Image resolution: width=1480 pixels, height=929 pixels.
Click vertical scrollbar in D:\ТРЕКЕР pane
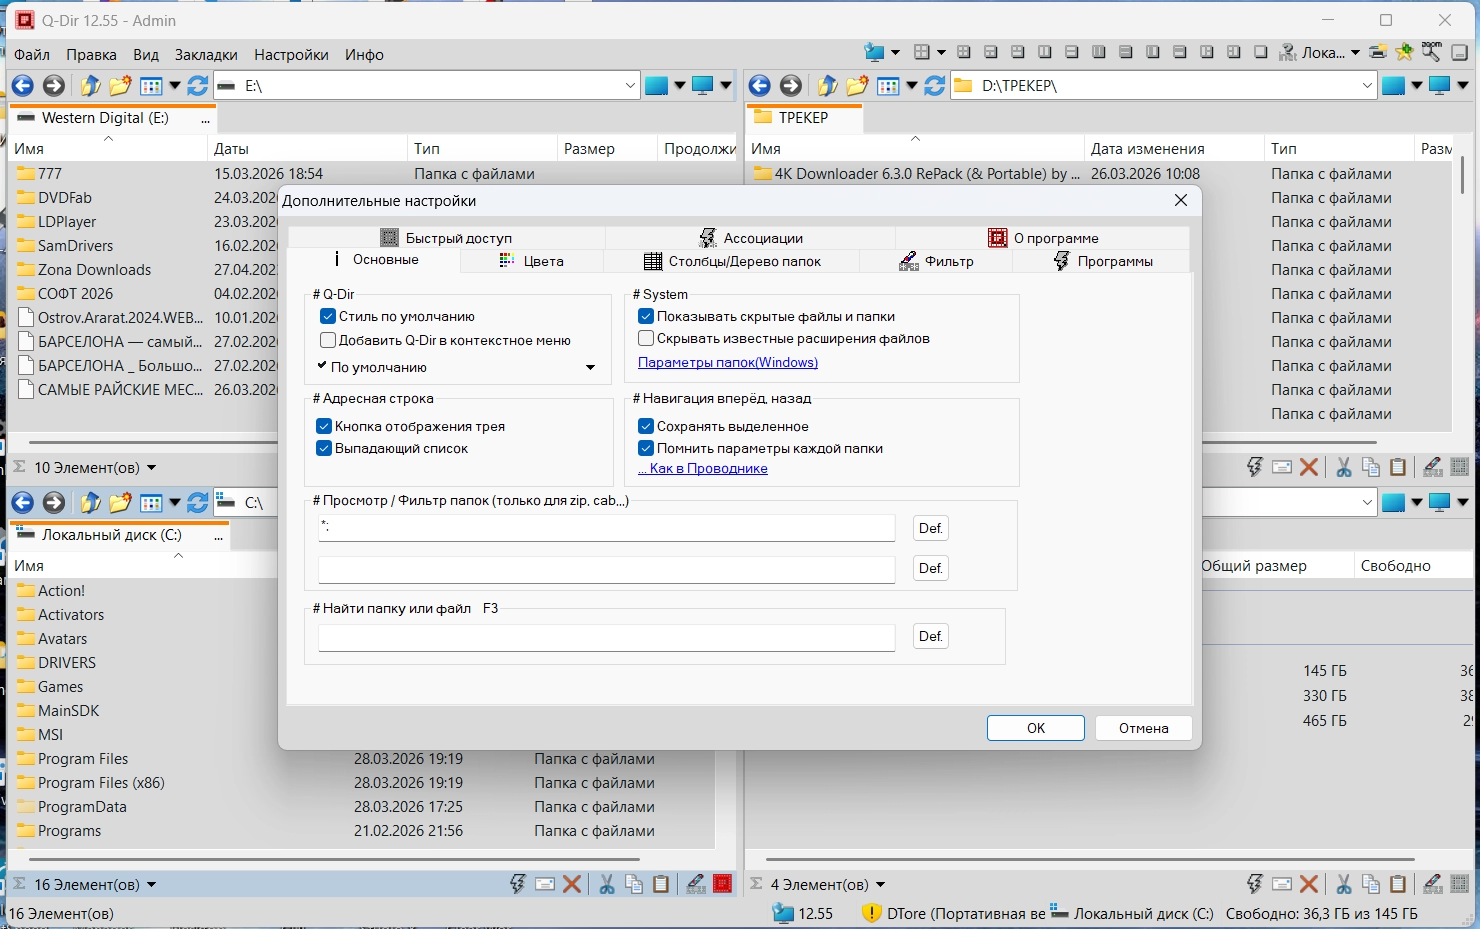[x=1462, y=176]
